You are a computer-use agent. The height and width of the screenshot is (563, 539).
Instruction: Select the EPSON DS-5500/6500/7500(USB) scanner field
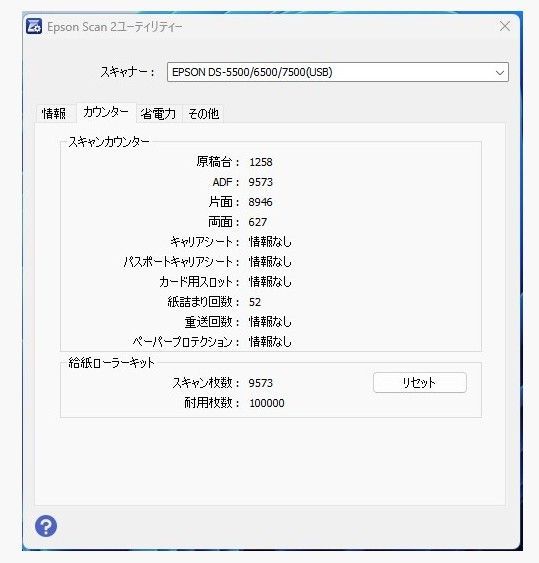tap(338, 72)
